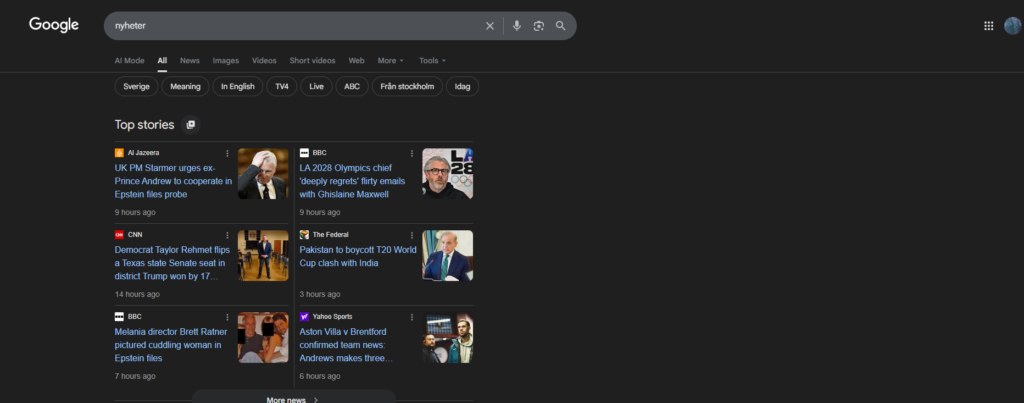Switch to AI Mode tab

point(129,61)
